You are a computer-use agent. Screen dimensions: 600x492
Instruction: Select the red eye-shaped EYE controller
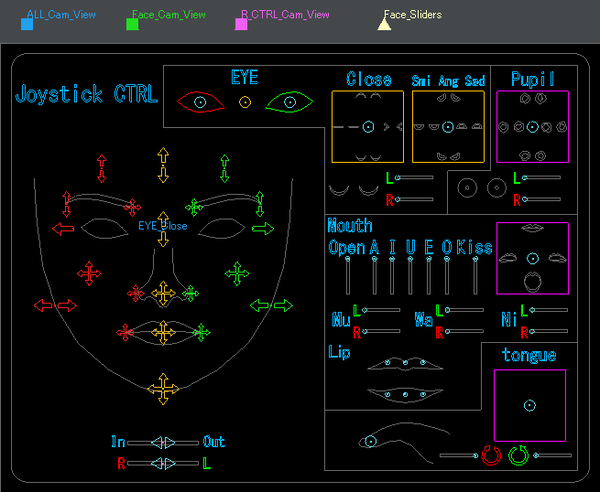pos(201,102)
